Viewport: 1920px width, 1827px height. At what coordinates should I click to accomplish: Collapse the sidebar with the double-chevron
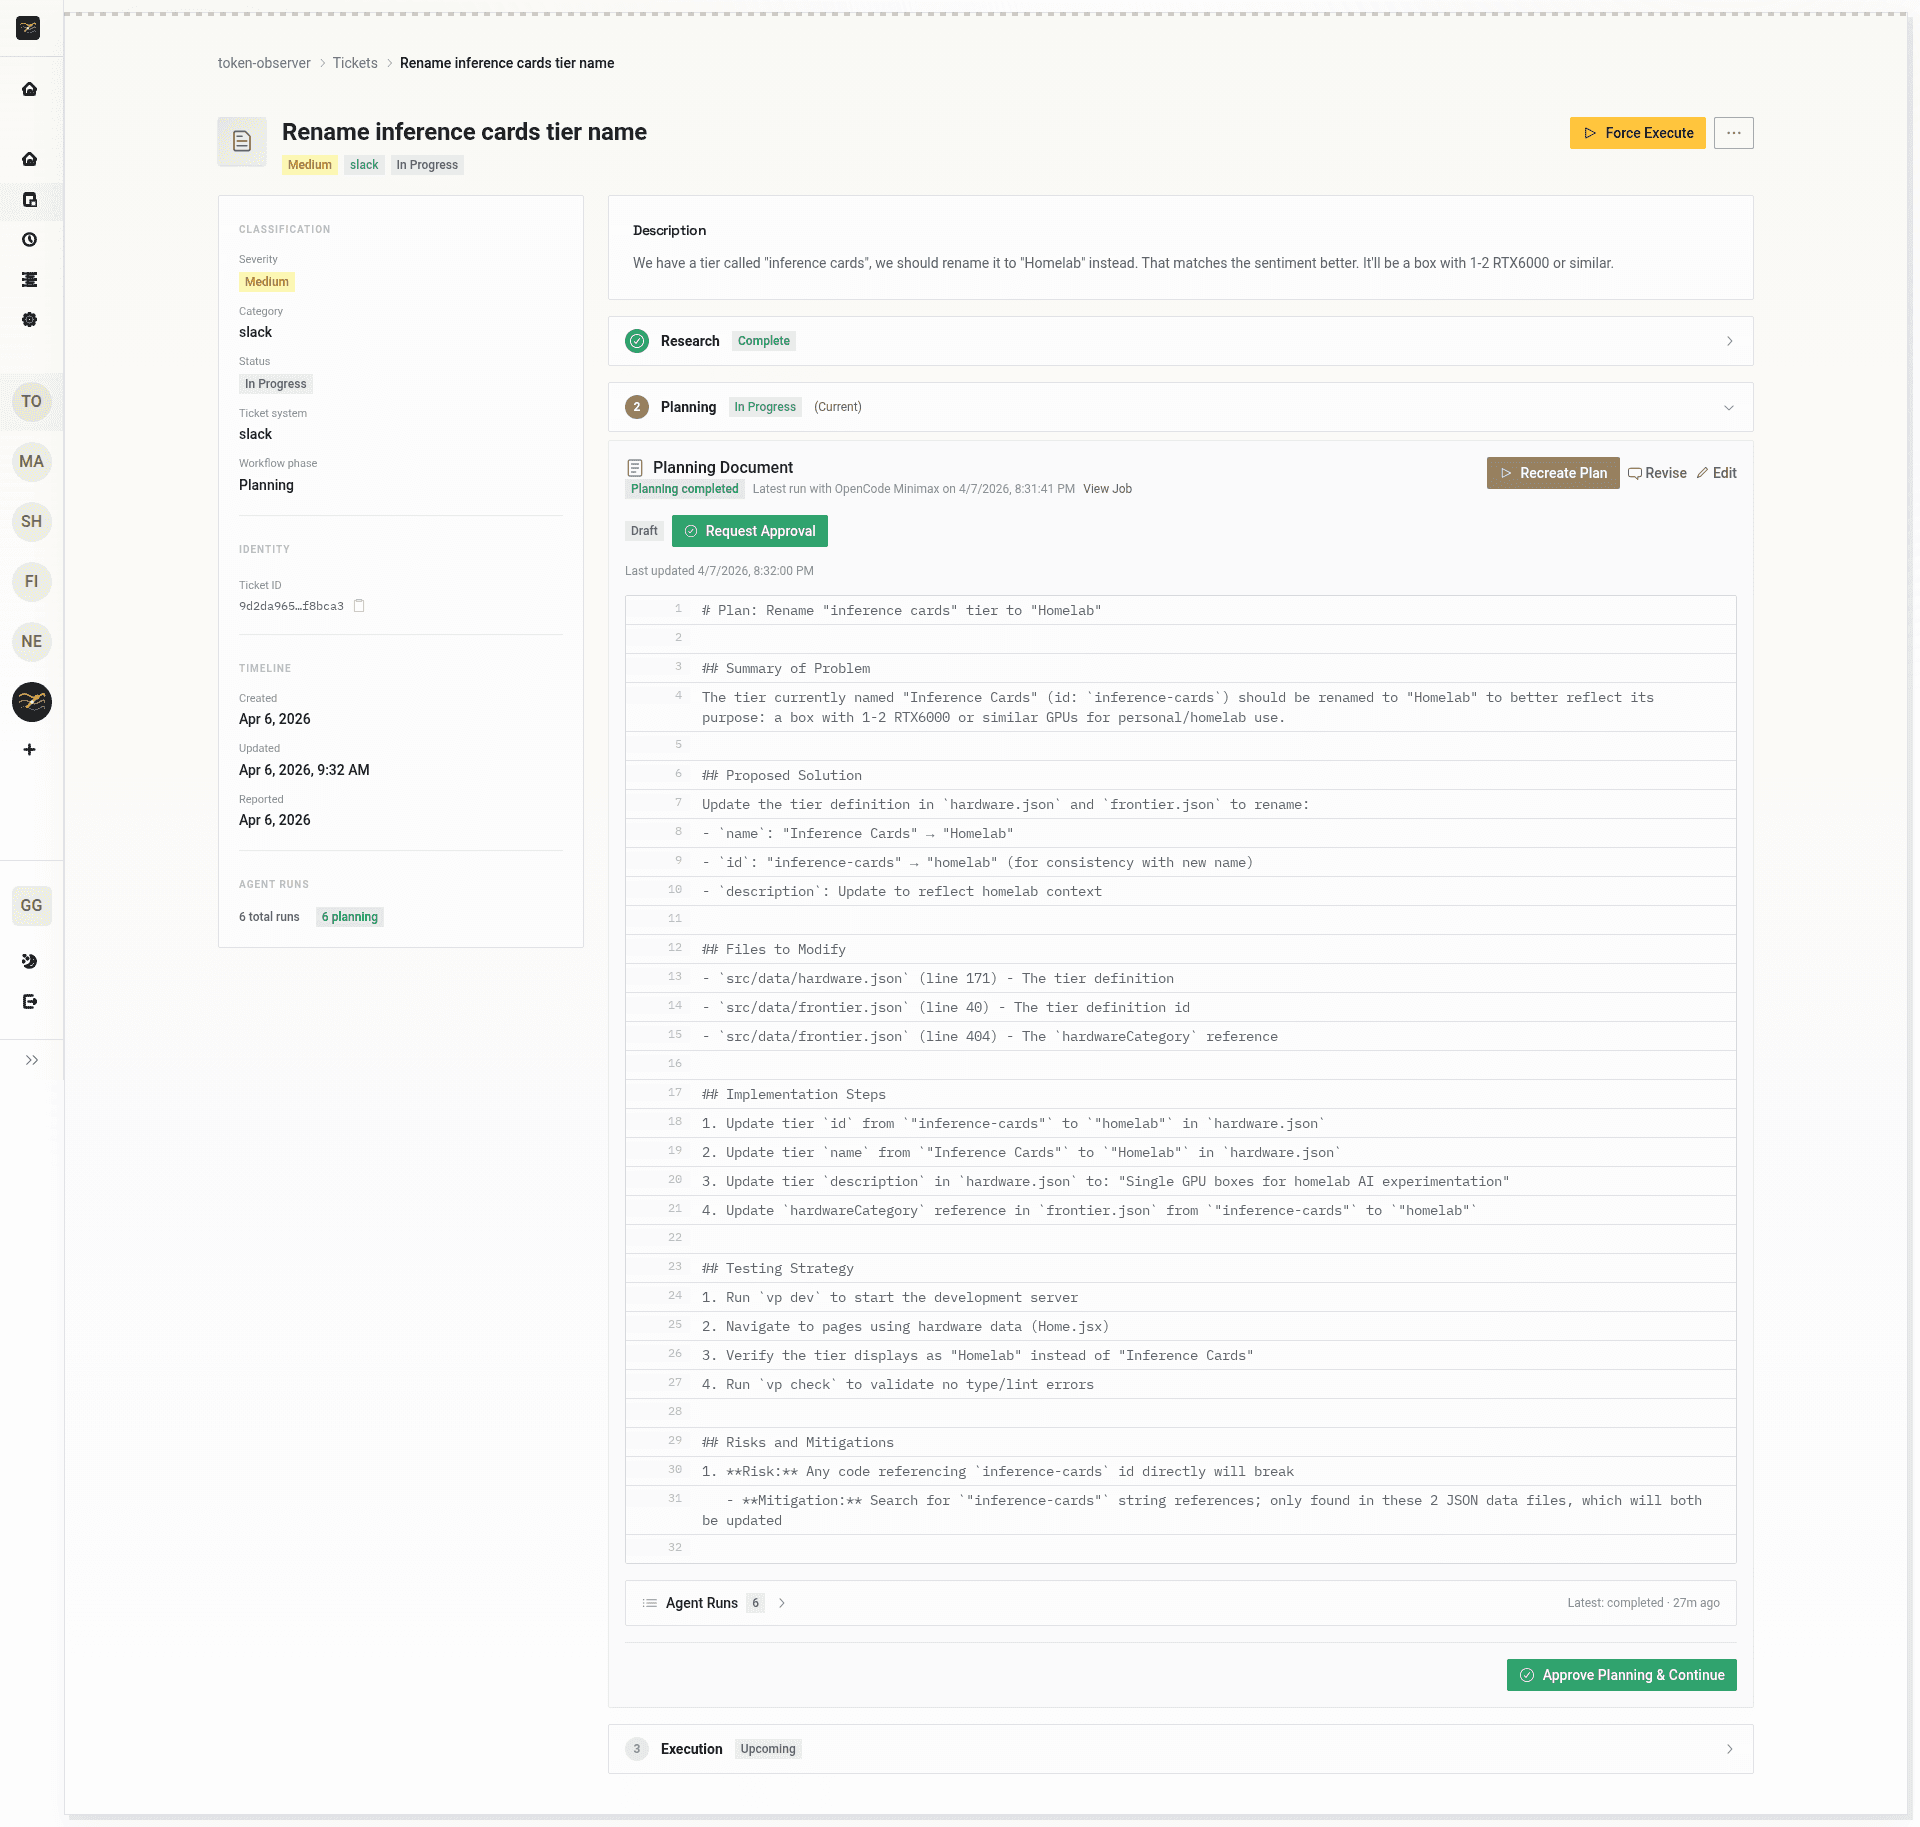pyautogui.click(x=32, y=1061)
